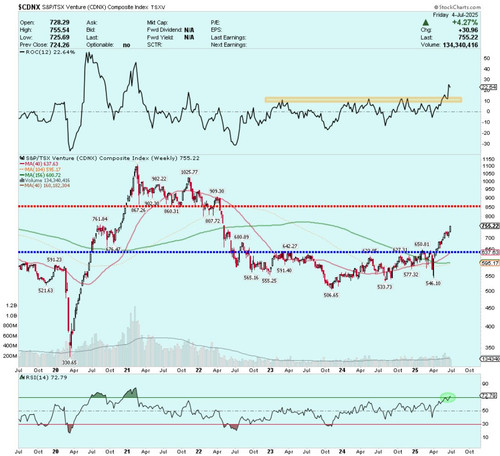Click the Next Earnings label
Viewport: 500px width, 456px height.
coord(229,45)
